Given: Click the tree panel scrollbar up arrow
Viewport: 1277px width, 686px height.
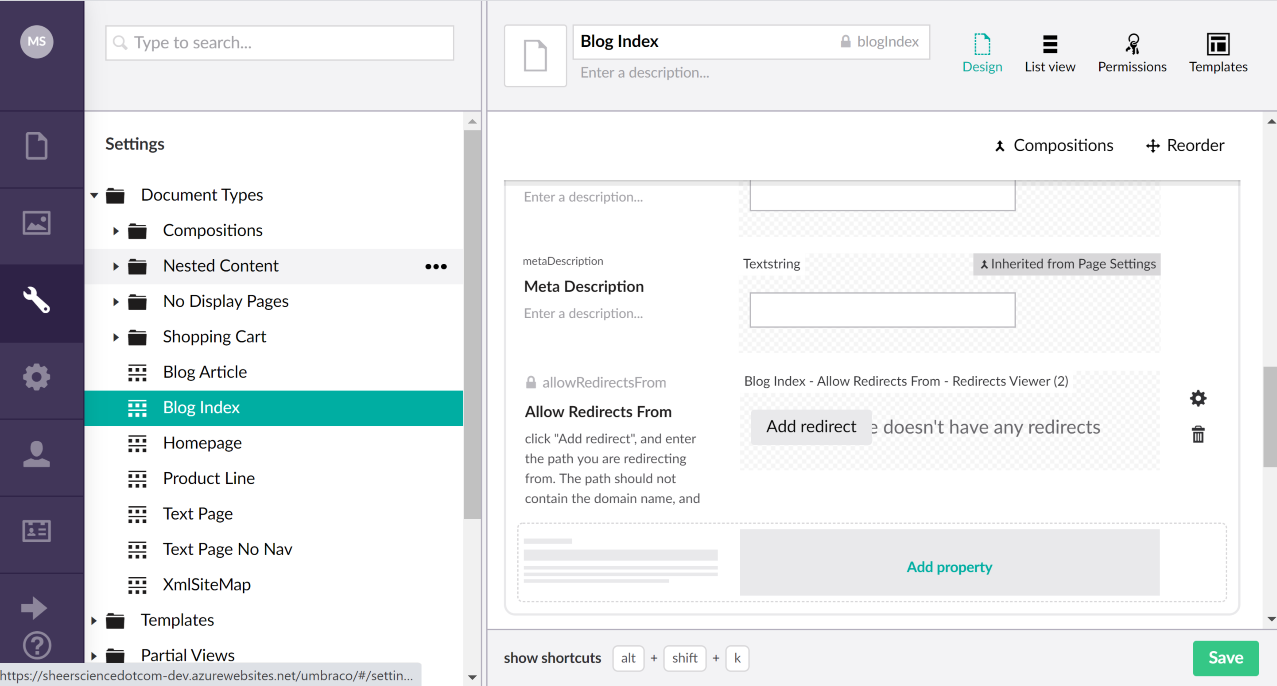Looking at the screenshot, I should tap(473, 121).
